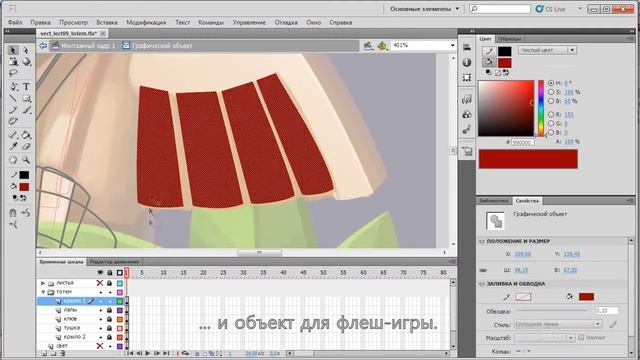
Task: Click the scene breadcrumb 'Монтажный кадр 1'
Action: pyautogui.click(x=84, y=46)
